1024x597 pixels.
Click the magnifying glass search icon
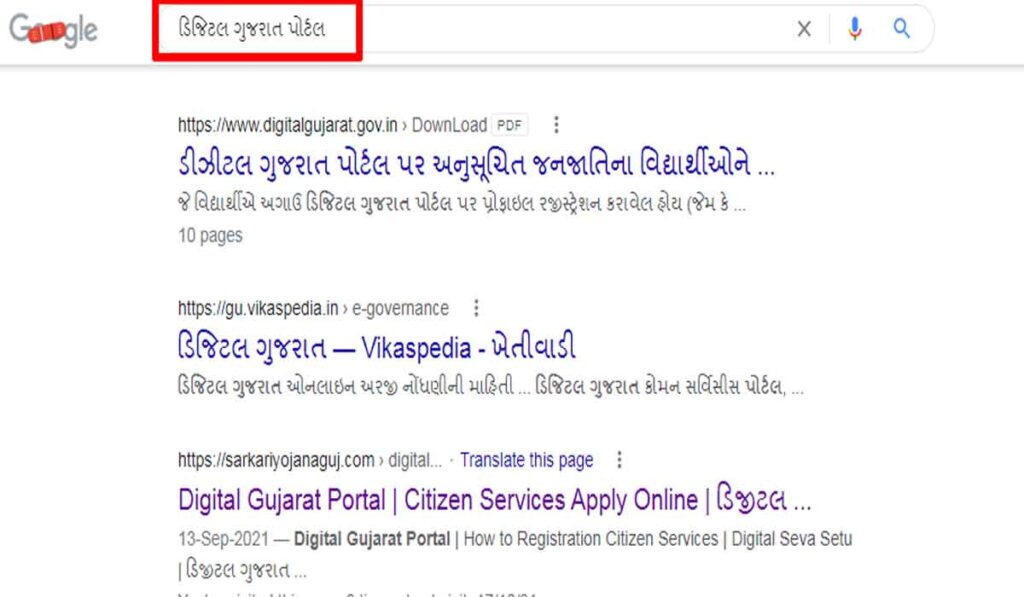pyautogui.click(x=901, y=29)
